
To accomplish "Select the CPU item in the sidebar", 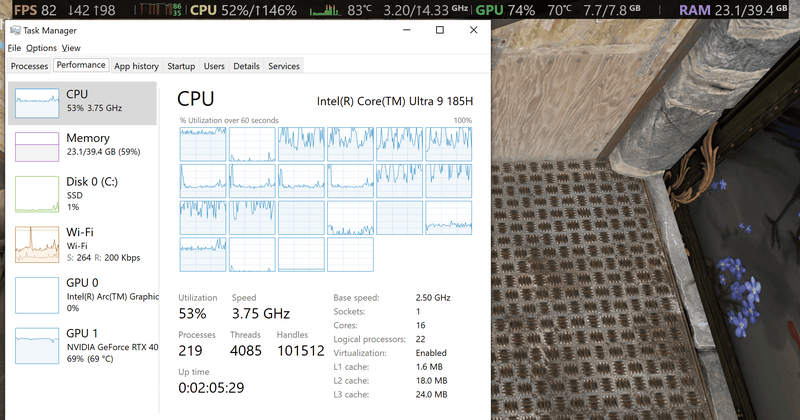I will point(82,103).
